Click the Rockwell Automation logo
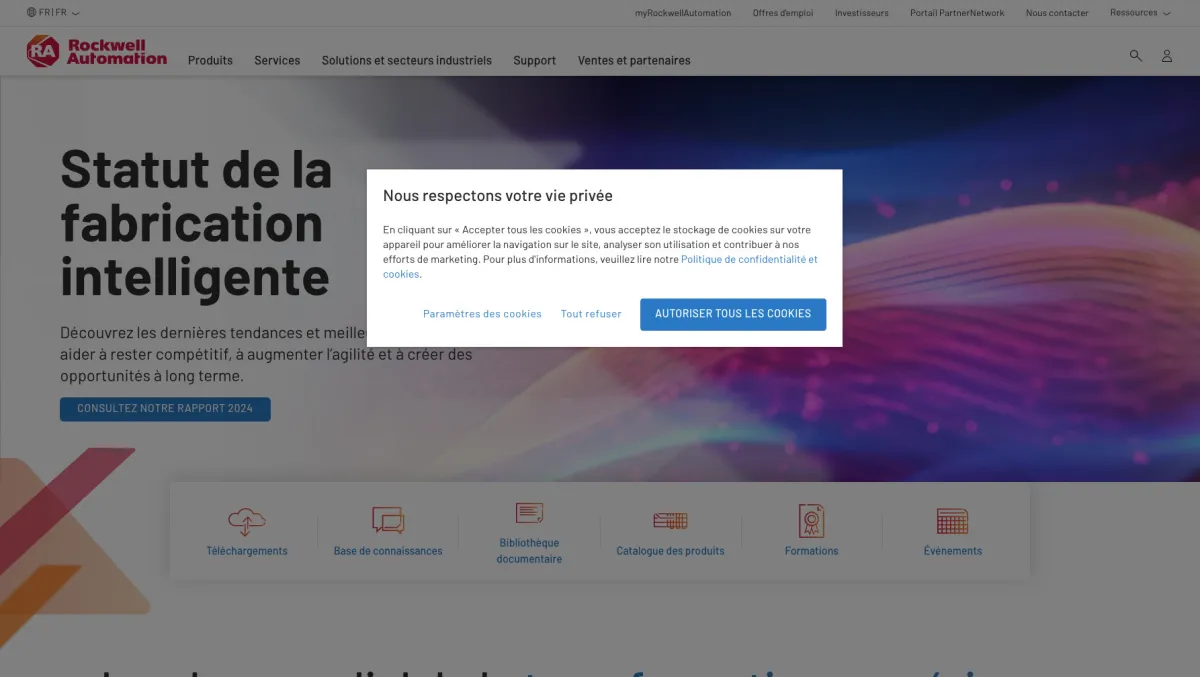Screen dimensions: 1200x677 coord(97,51)
